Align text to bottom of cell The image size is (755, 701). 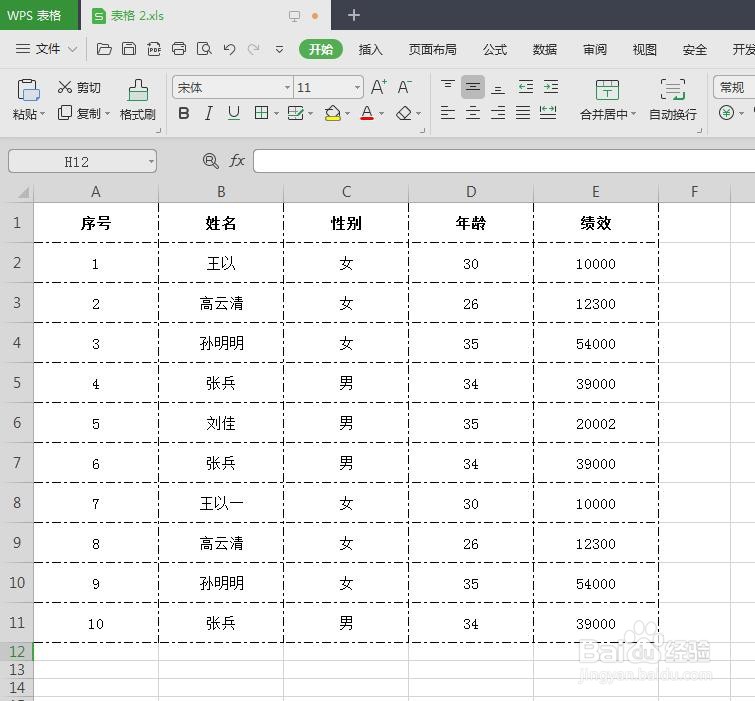pos(498,88)
